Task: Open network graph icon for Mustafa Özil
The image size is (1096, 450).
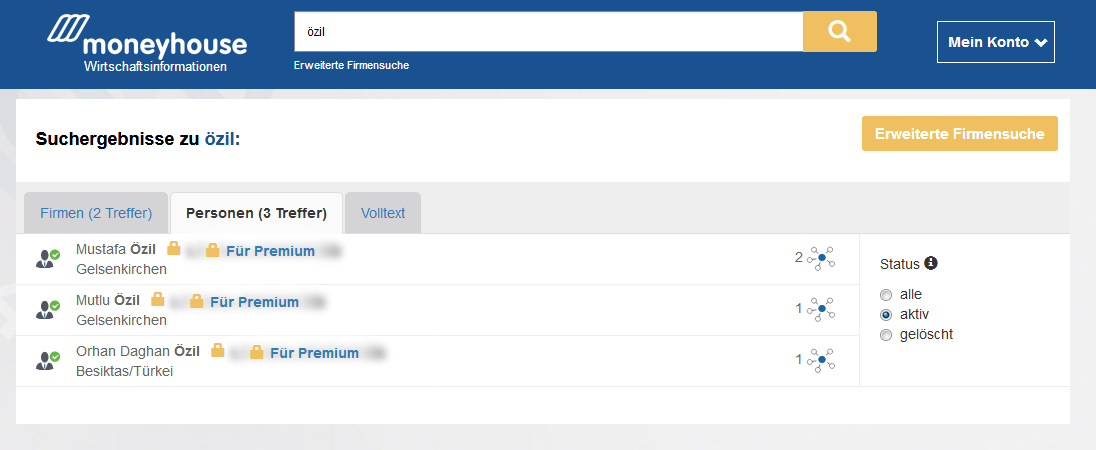Action: [821, 258]
